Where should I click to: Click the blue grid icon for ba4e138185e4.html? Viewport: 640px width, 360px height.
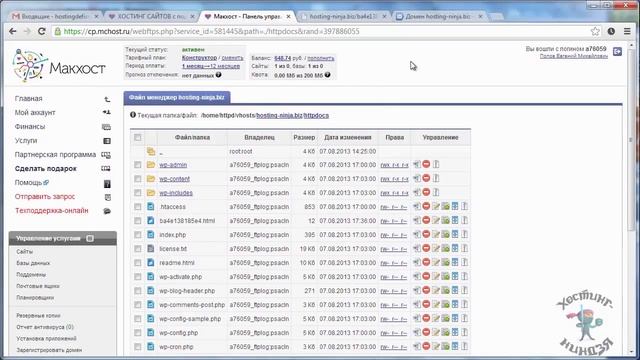pyautogui.click(x=455, y=221)
